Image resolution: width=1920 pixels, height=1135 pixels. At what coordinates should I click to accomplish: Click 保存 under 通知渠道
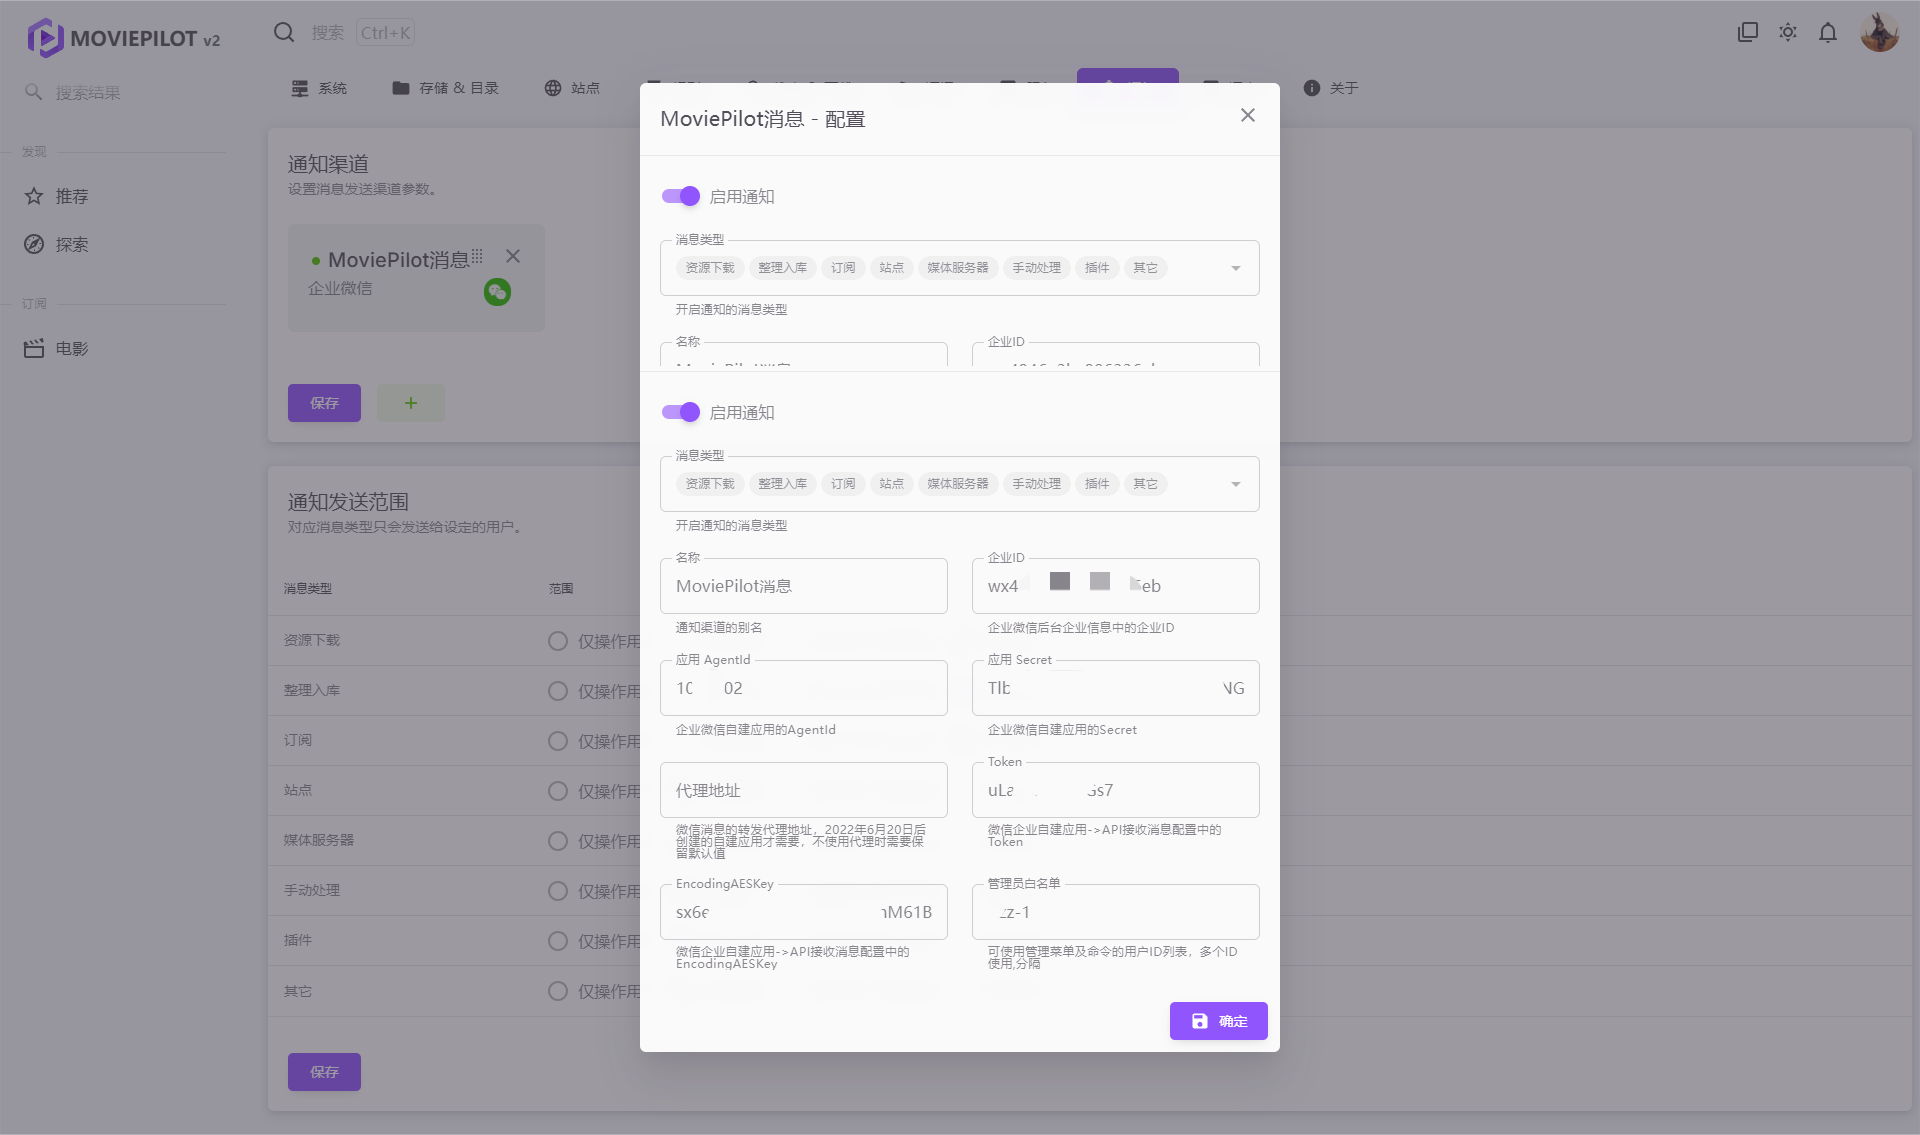pos(324,403)
